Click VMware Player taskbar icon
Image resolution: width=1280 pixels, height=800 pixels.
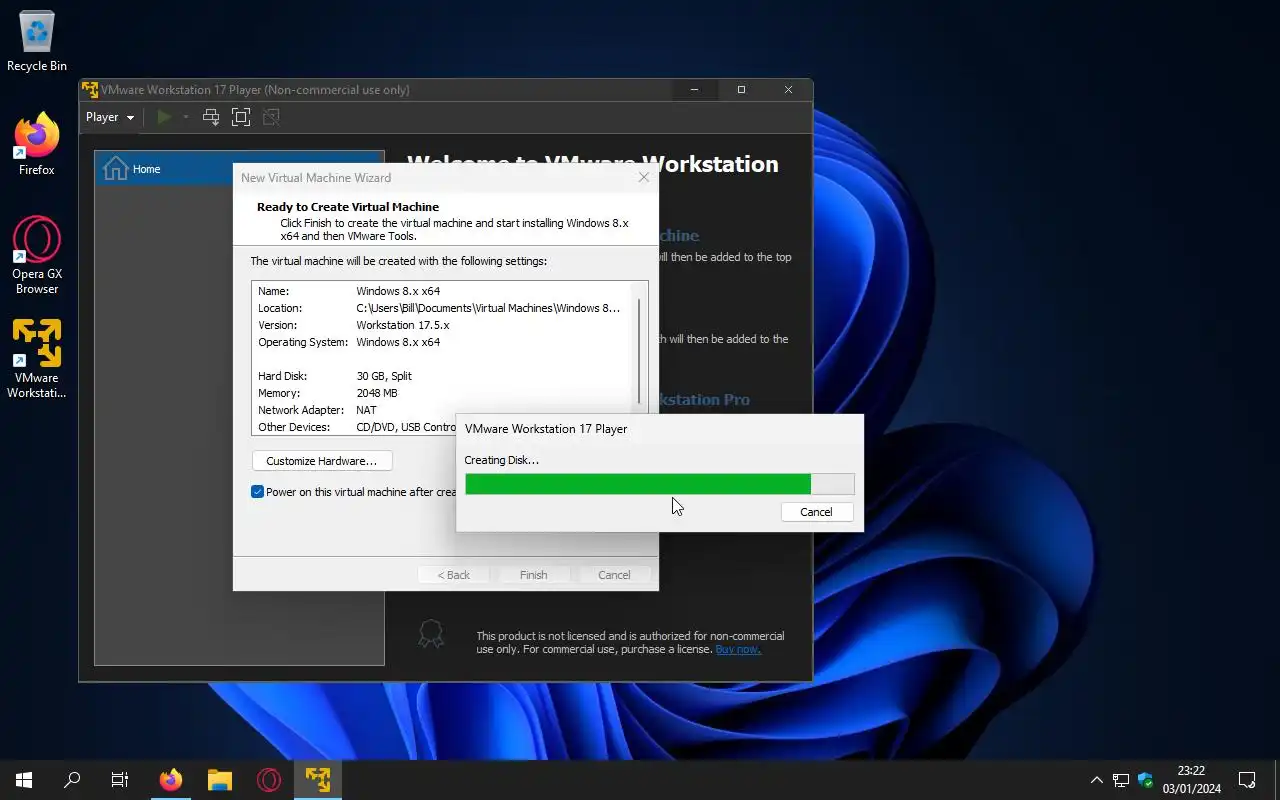(318, 780)
